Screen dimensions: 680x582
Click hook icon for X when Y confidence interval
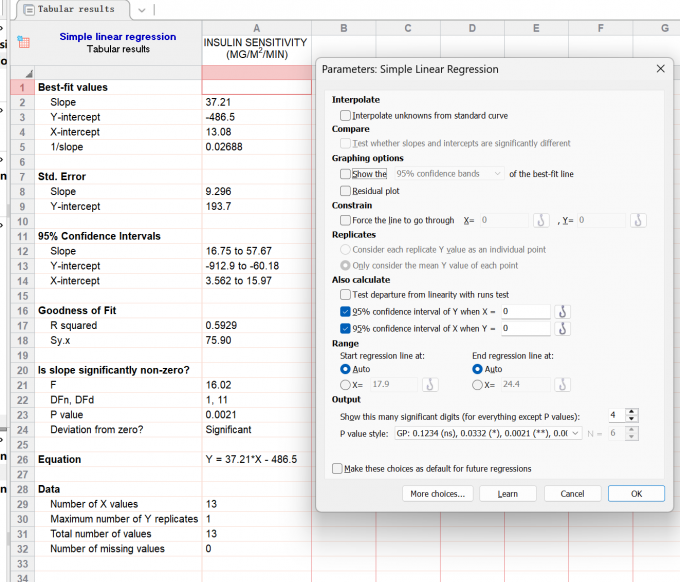click(x=562, y=328)
